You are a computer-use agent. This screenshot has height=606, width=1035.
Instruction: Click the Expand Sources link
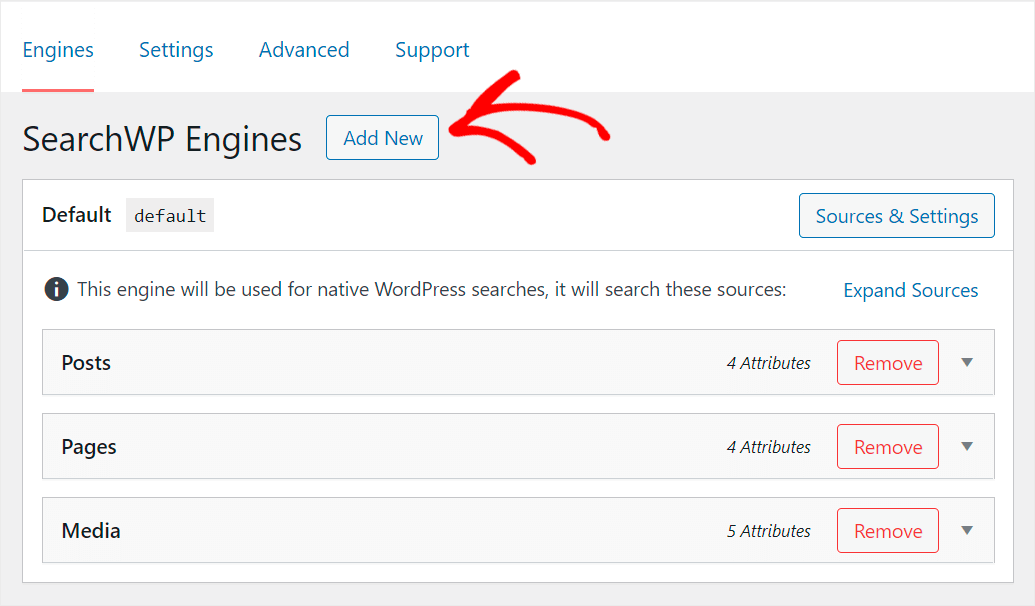pos(911,290)
